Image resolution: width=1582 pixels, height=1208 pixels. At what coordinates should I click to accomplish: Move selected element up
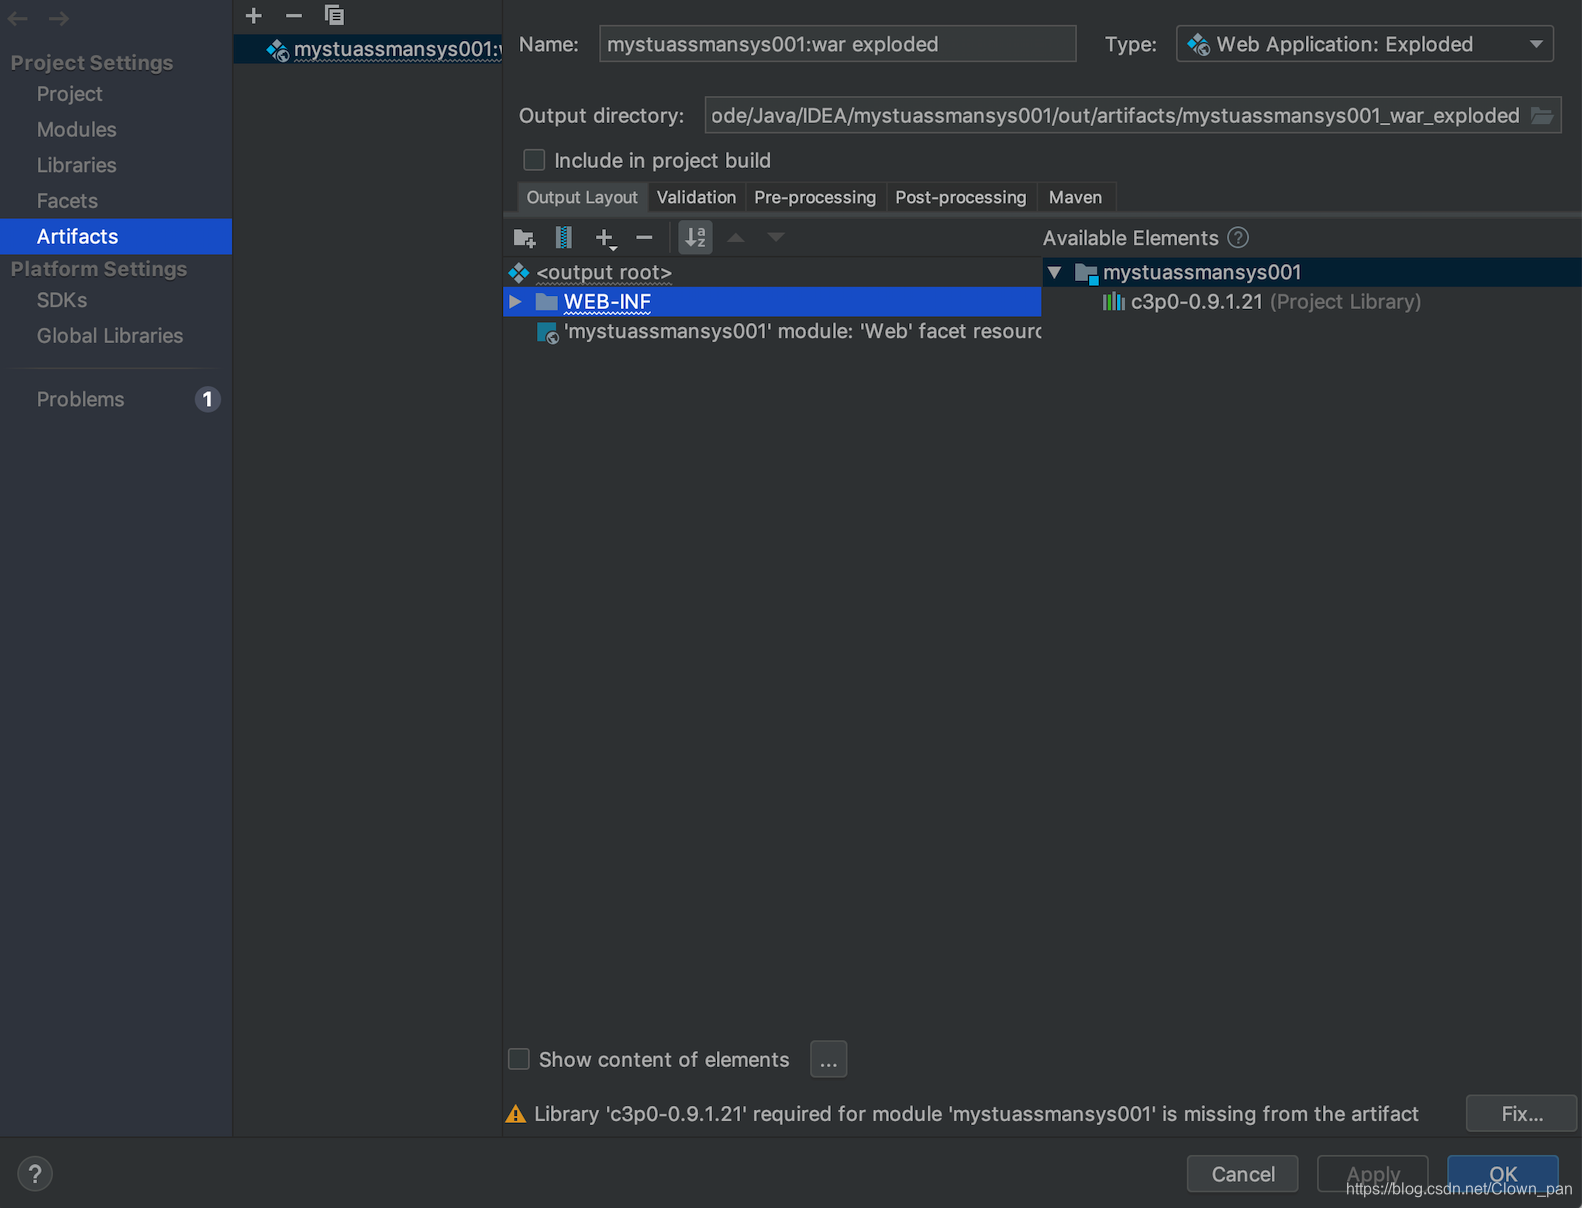click(736, 238)
